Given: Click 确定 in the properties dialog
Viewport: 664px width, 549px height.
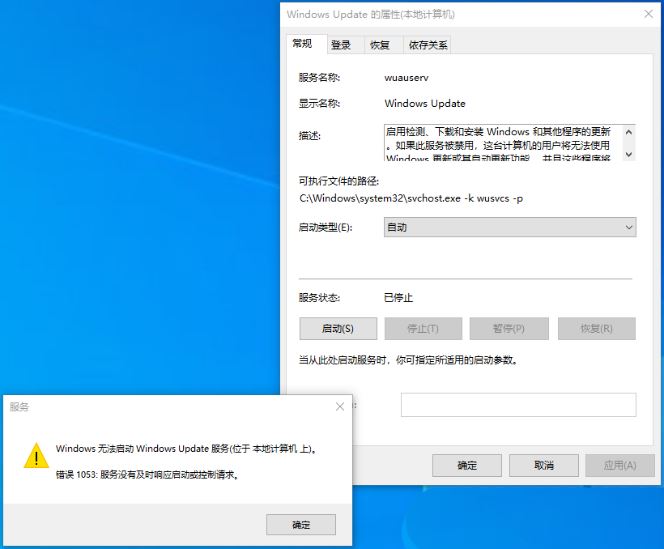Looking at the screenshot, I should [467, 466].
